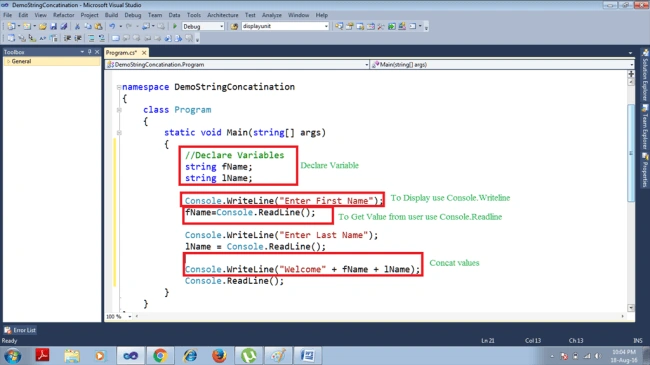
Task: Save Program.cs with the floppy disk icon
Action: (x=53, y=26)
